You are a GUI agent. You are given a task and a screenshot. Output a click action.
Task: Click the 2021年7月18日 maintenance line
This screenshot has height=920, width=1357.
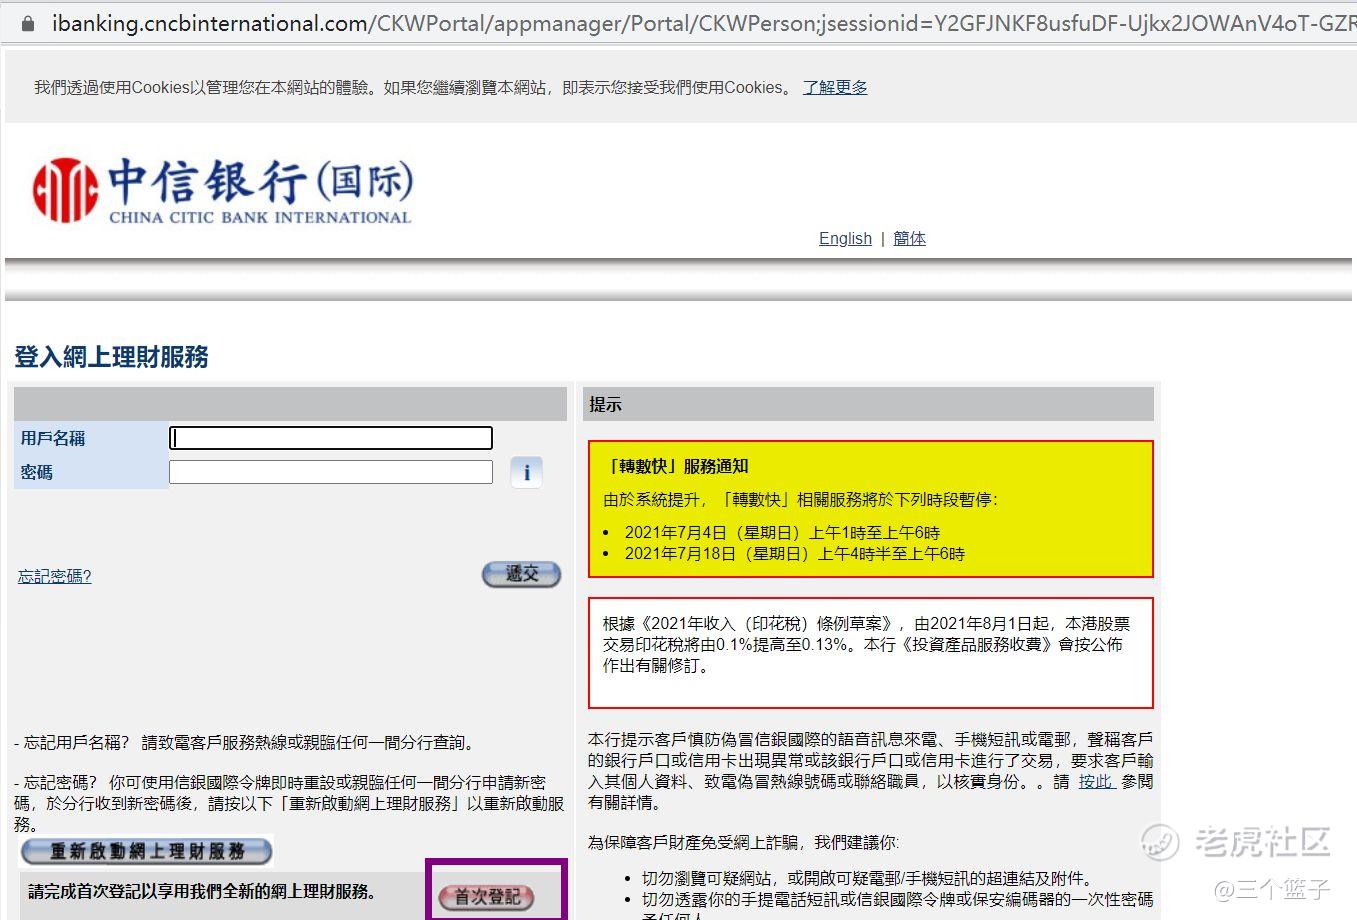tap(794, 553)
